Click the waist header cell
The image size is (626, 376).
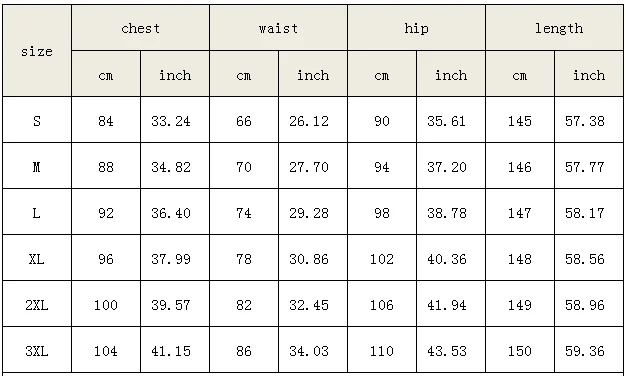(x=278, y=28)
